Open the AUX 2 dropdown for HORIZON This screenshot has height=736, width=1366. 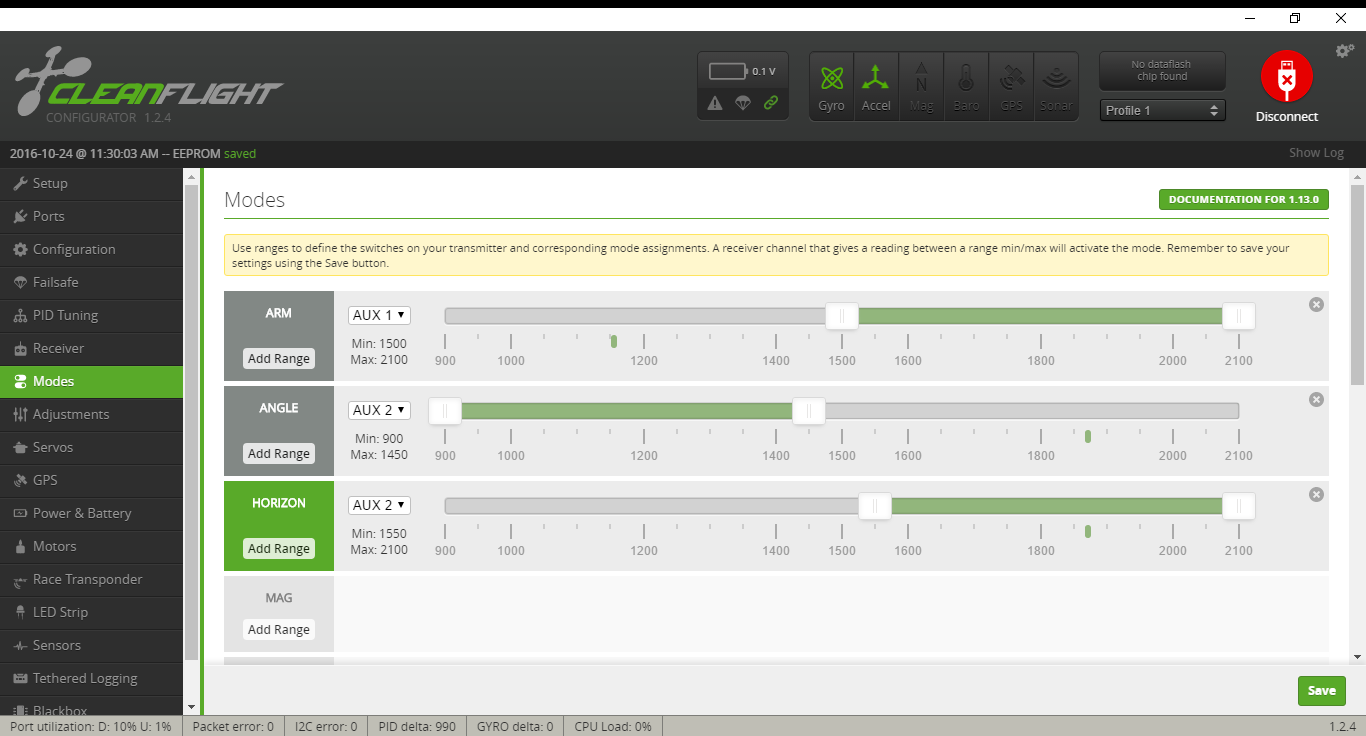click(379, 504)
